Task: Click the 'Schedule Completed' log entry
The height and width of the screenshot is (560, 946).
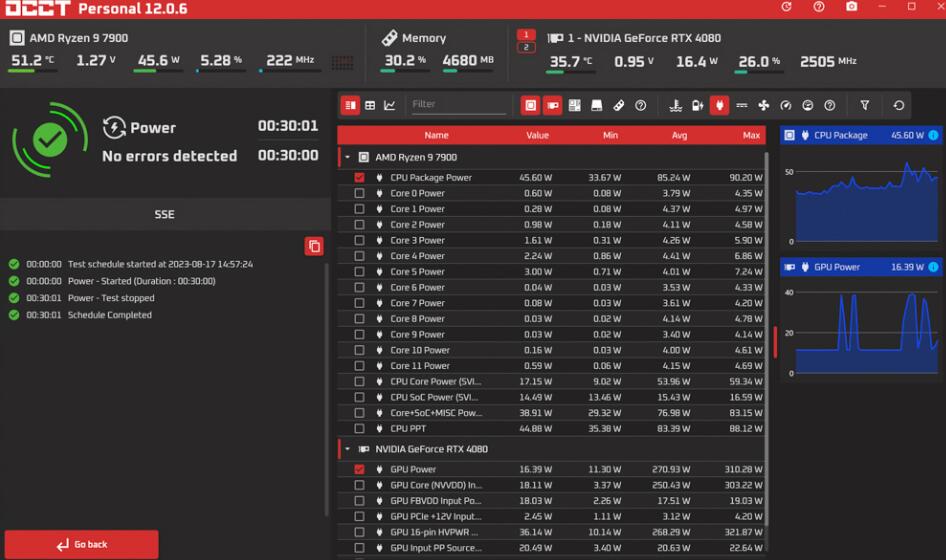Action: point(110,315)
